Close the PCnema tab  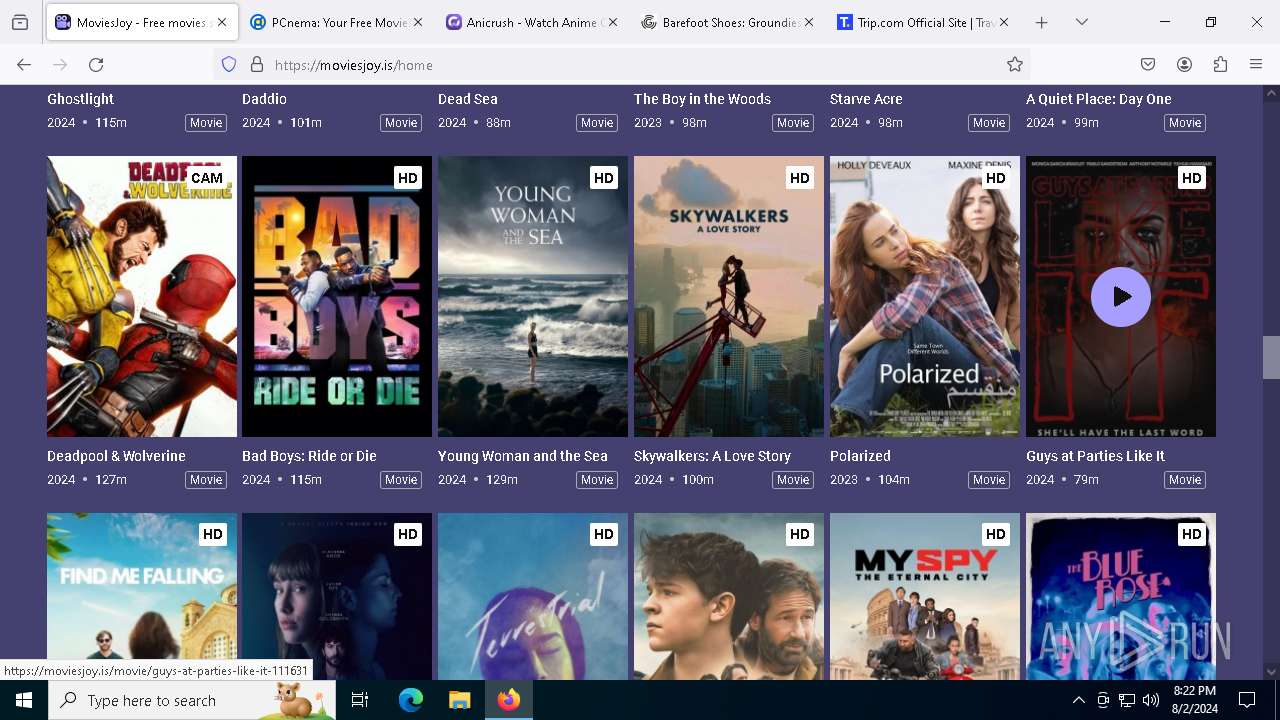tap(417, 22)
